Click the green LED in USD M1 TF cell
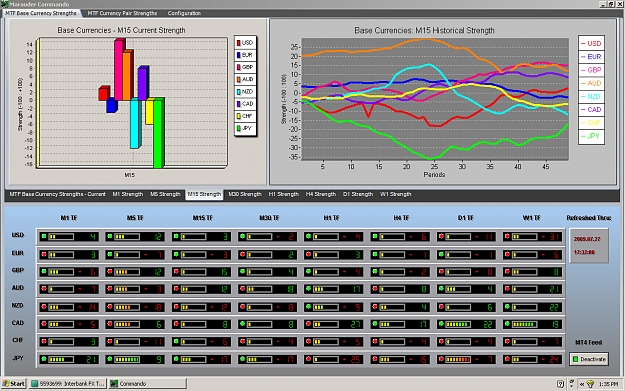This screenshot has height=391, width=625. tap(44, 236)
